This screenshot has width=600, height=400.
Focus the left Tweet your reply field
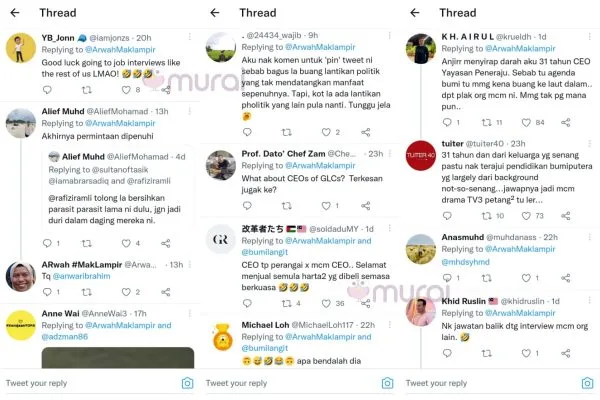[x=92, y=383]
